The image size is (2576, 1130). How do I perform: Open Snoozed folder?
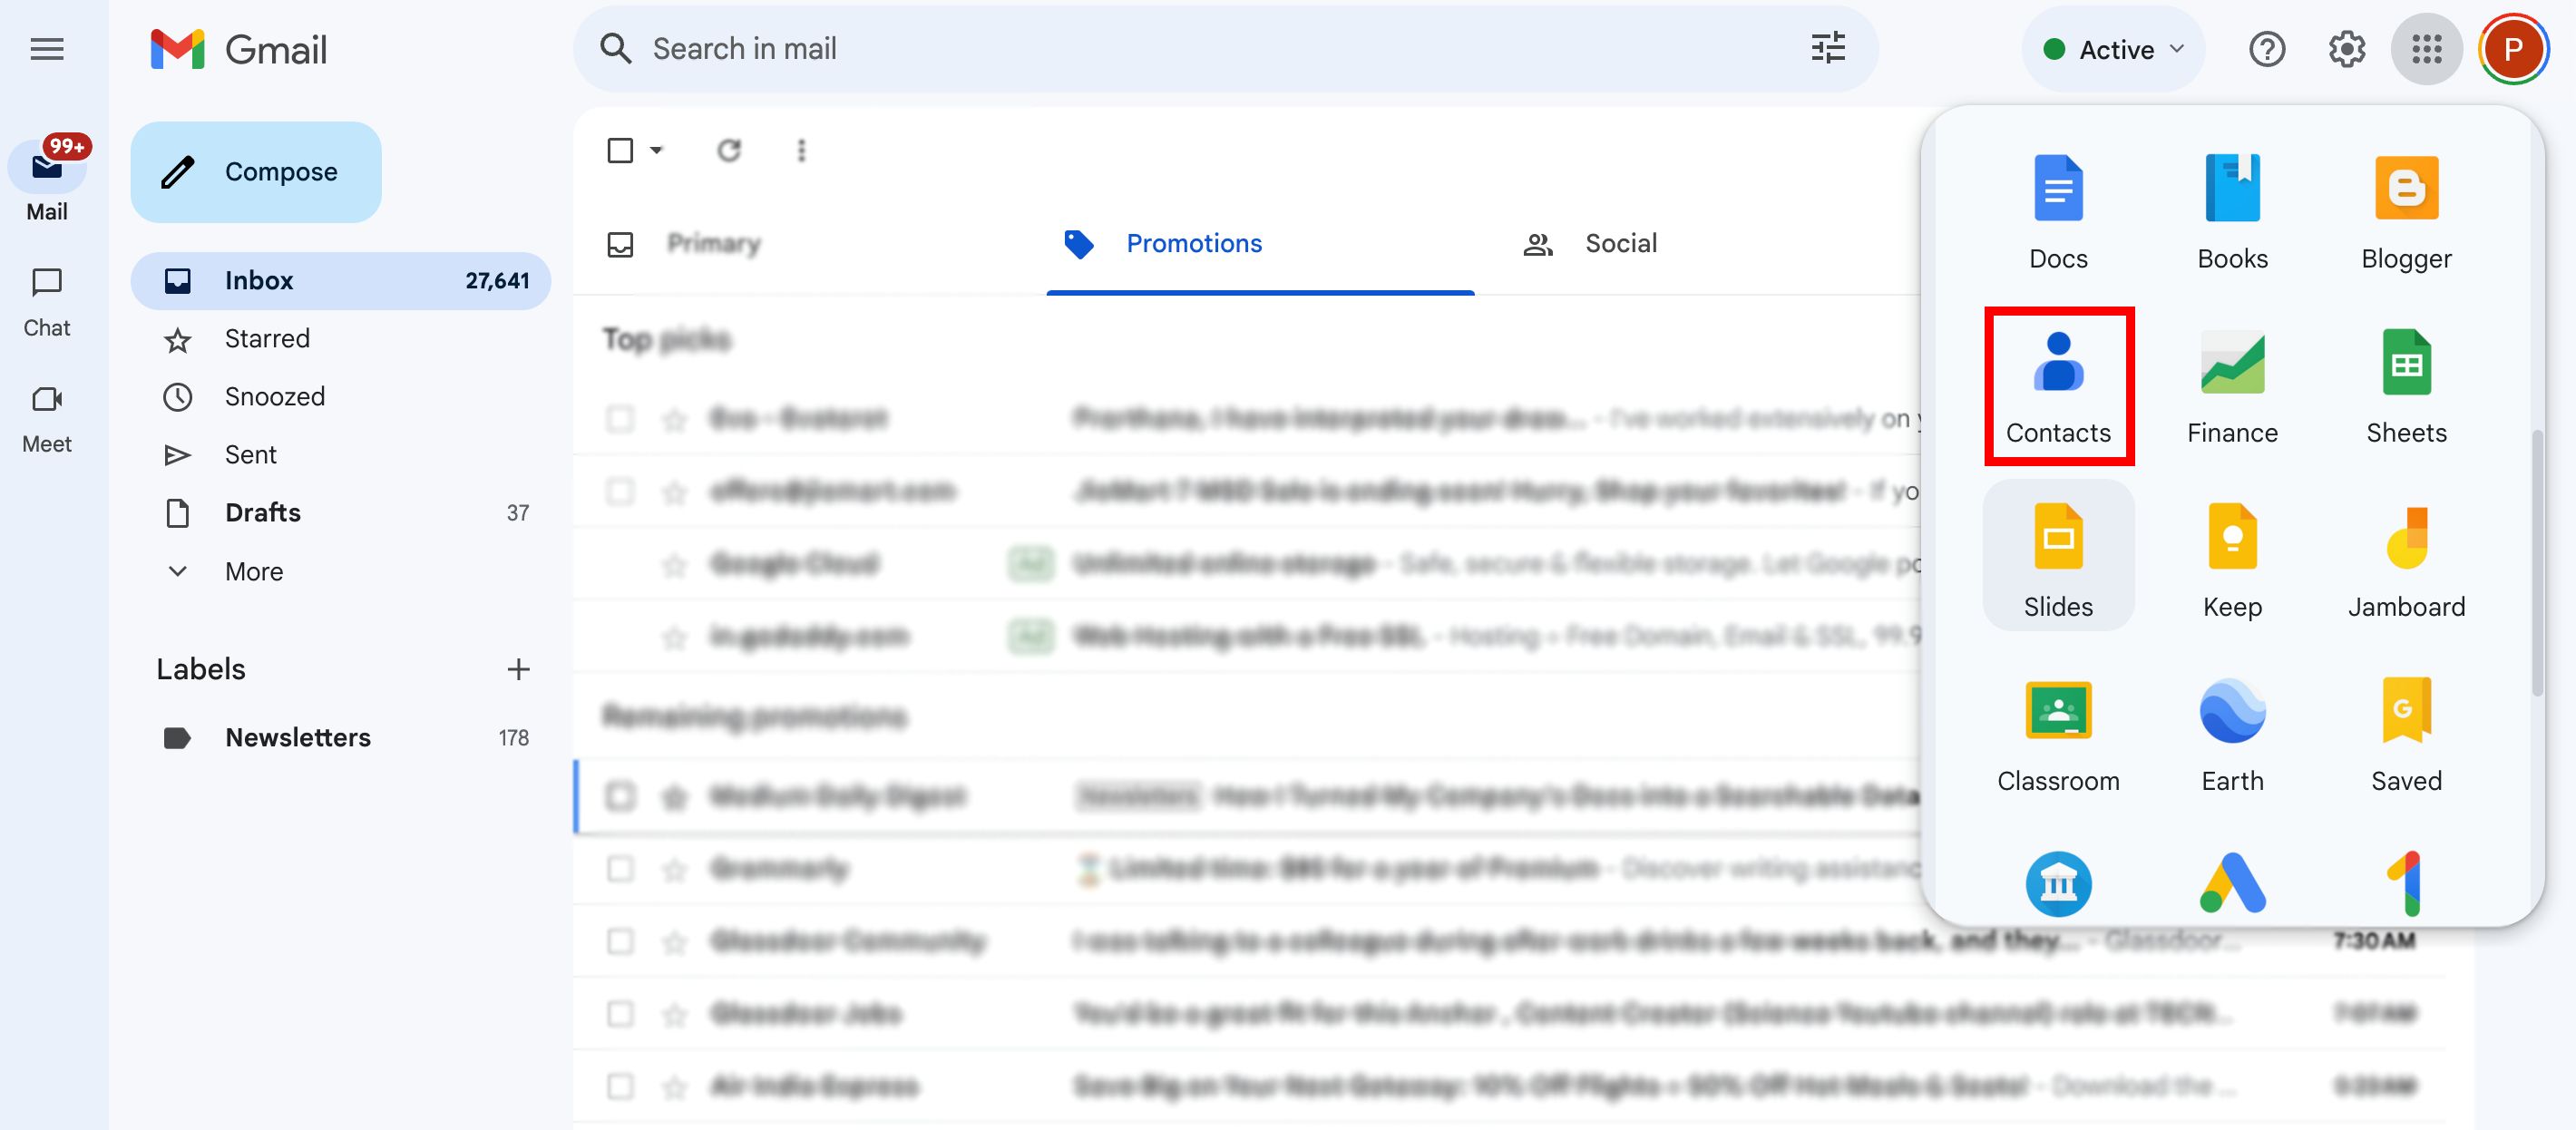click(x=340, y=396)
